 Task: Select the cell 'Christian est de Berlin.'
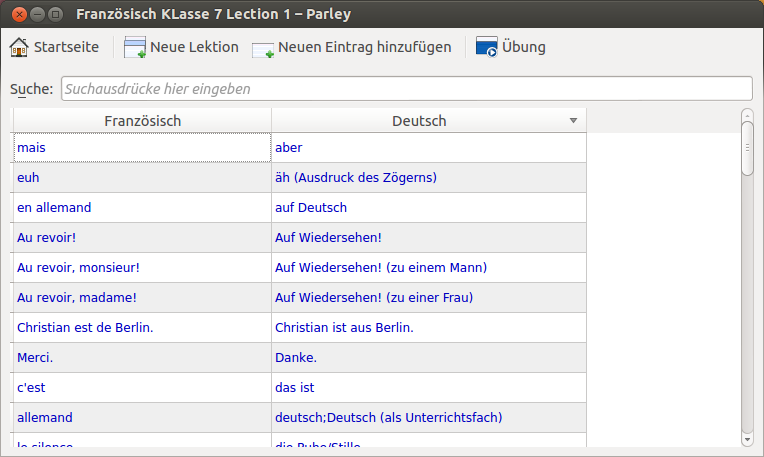click(142, 327)
